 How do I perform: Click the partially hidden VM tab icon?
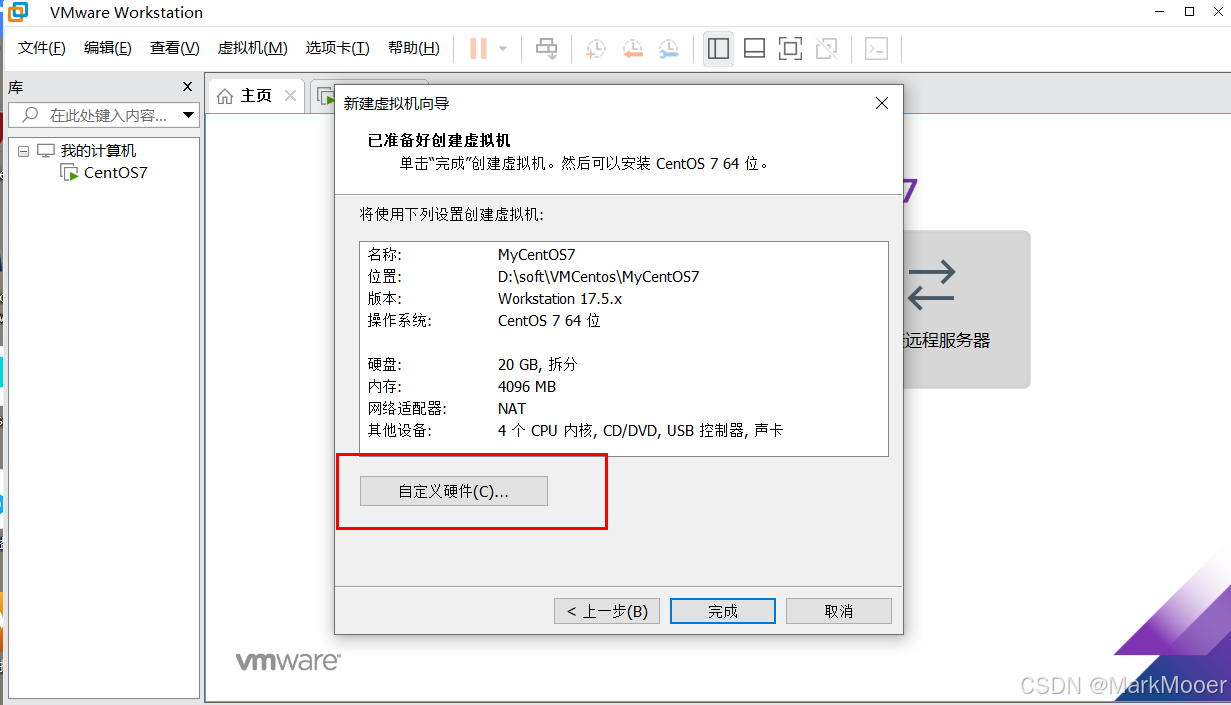(325, 96)
